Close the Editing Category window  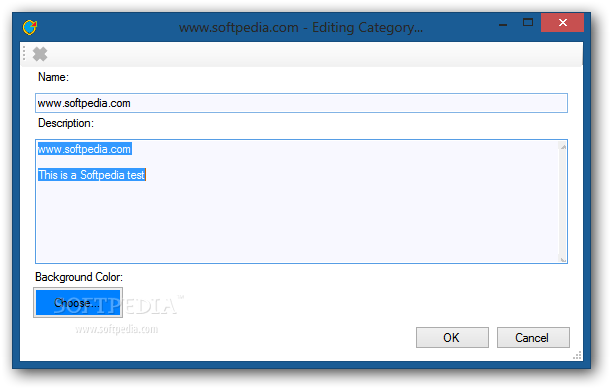[x=562, y=23]
